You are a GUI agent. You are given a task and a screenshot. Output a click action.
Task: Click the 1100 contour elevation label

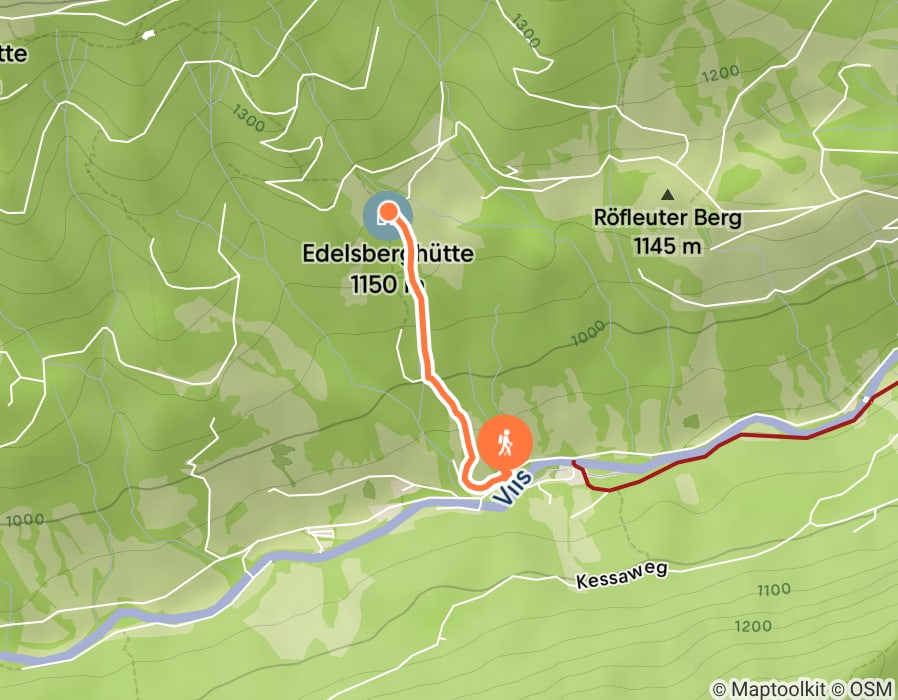pyautogui.click(x=774, y=590)
